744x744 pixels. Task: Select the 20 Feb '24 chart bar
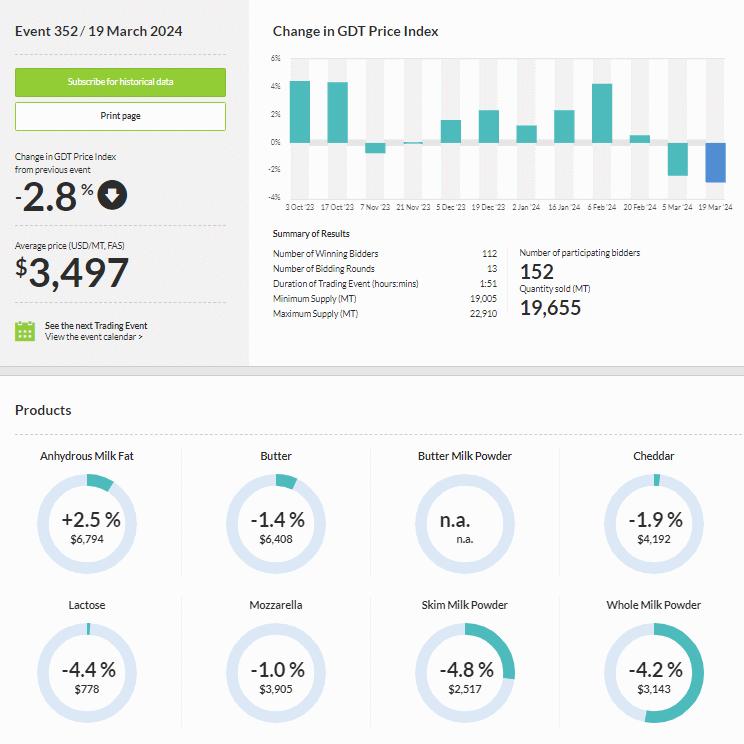coord(640,139)
